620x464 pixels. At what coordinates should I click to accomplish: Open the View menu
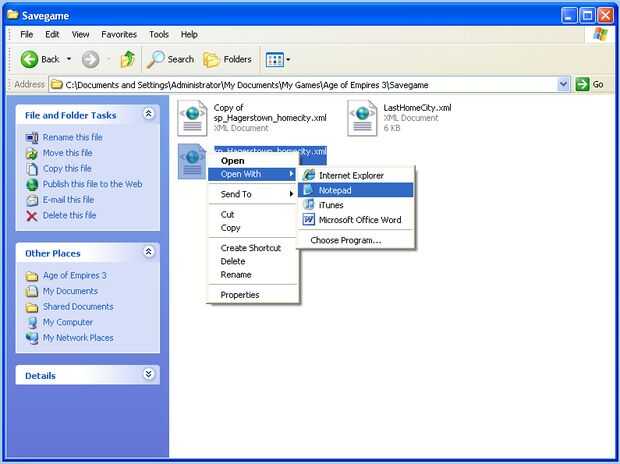[80, 34]
